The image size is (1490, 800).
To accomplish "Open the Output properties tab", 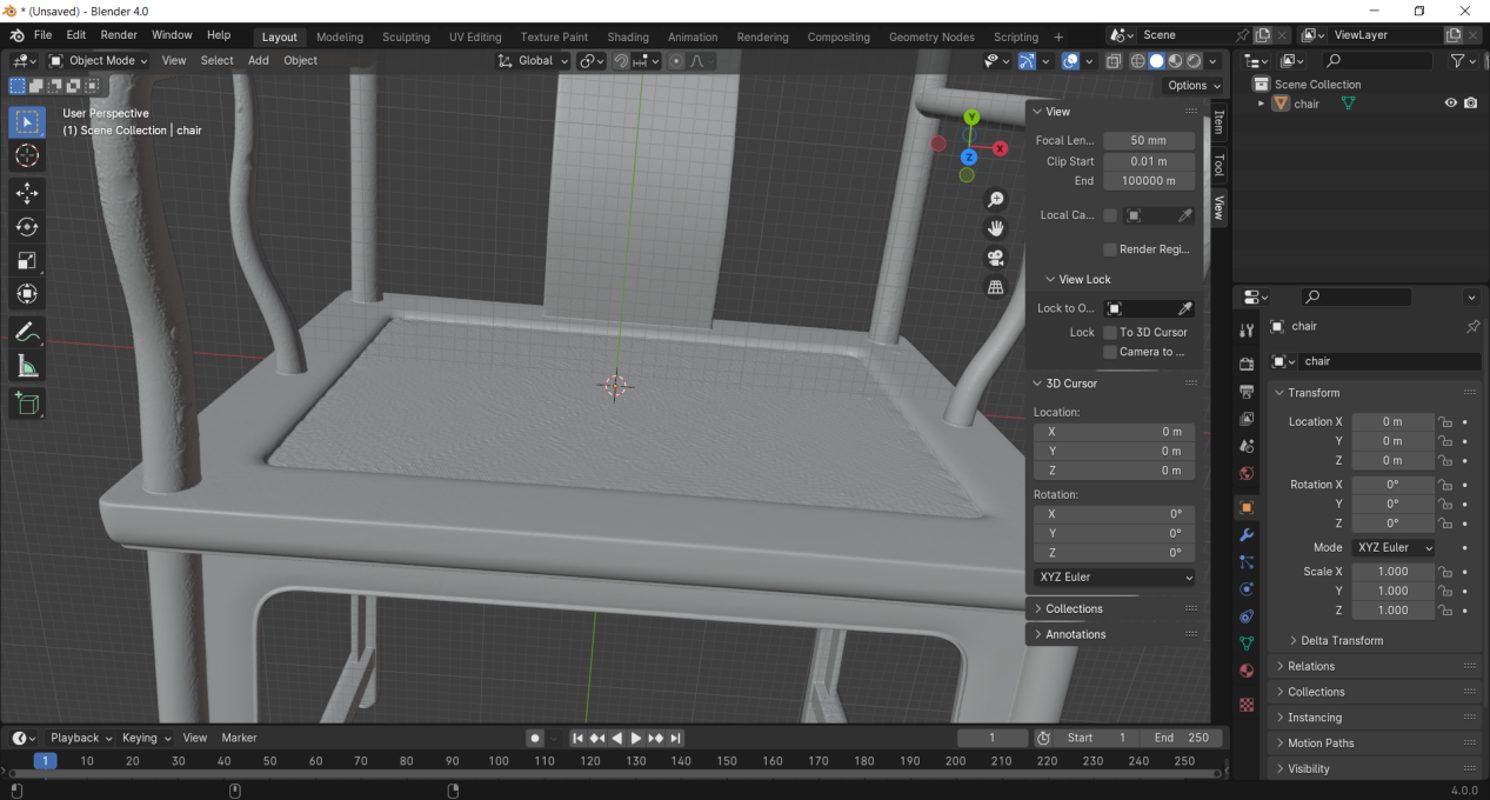I will [1246, 391].
